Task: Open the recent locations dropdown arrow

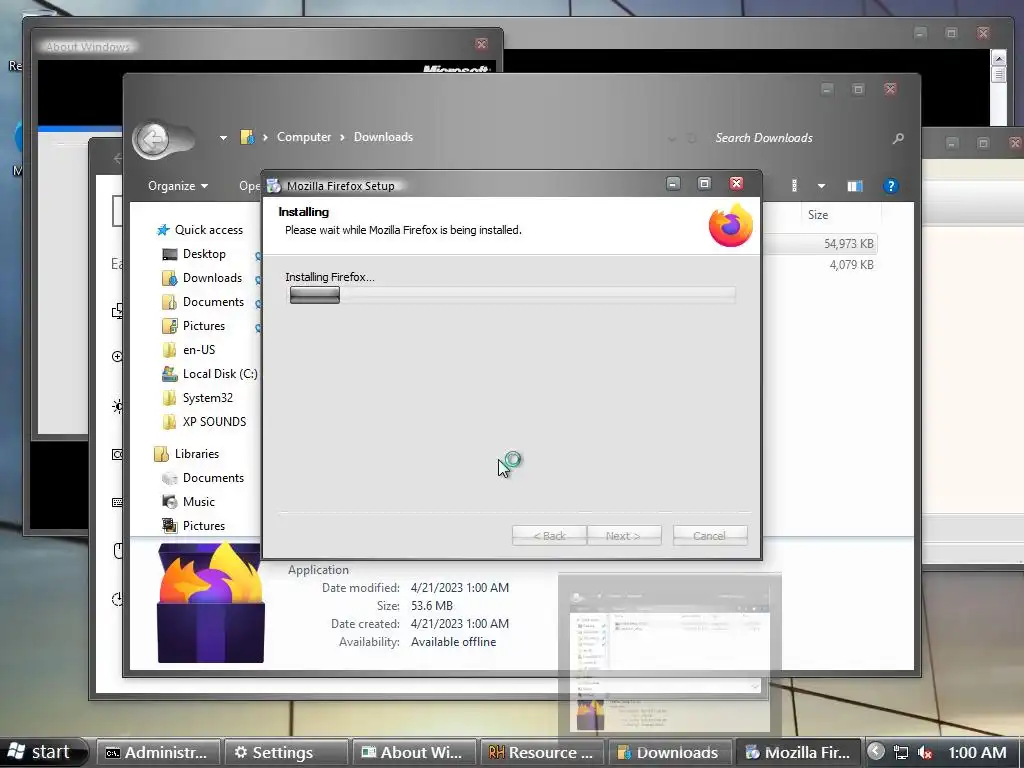Action: point(223,138)
